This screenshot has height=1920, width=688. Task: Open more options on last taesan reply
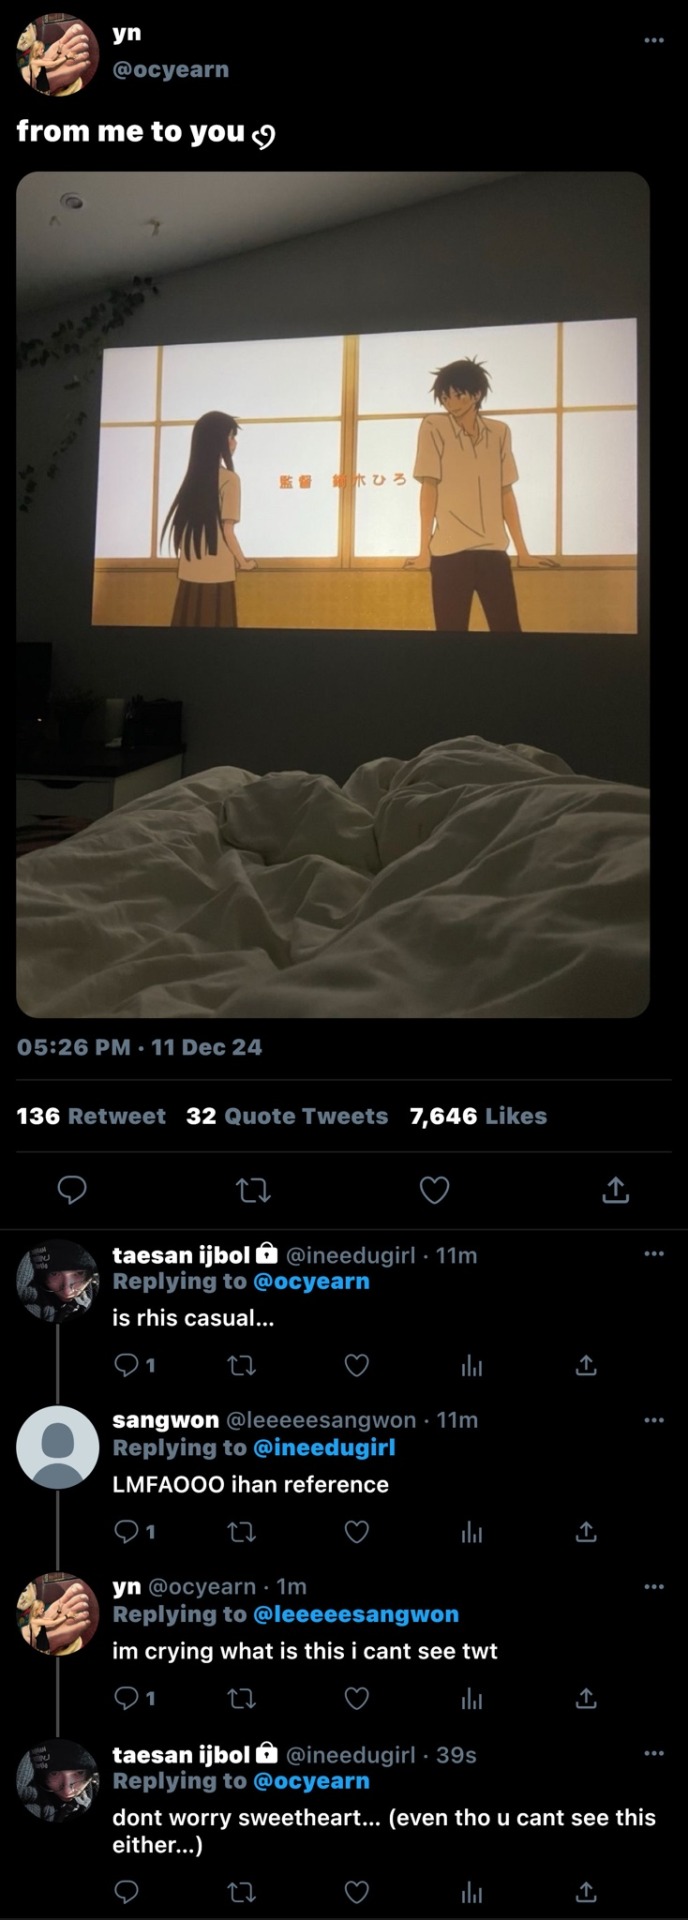(x=653, y=1753)
